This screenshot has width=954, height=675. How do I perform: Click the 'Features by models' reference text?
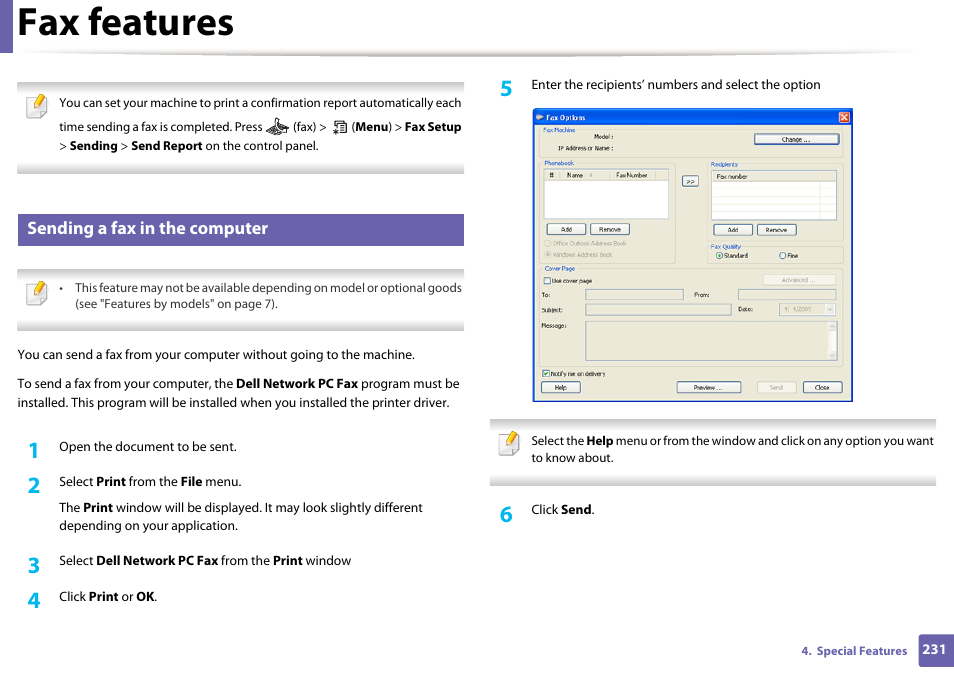[x=157, y=304]
